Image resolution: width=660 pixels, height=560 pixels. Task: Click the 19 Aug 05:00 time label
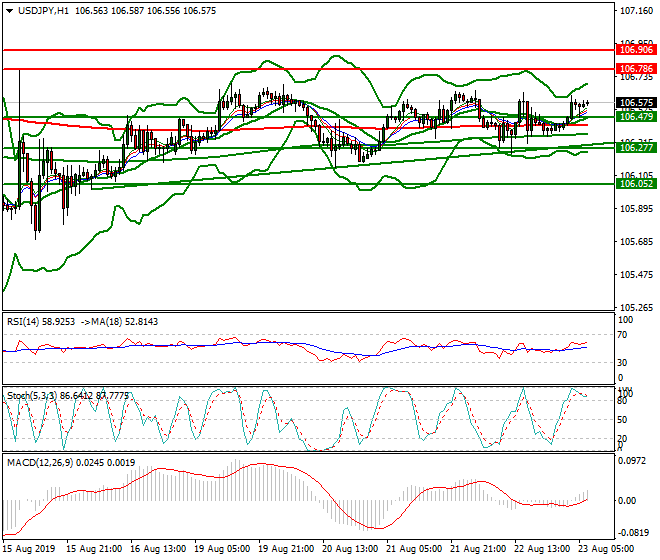coord(222,549)
